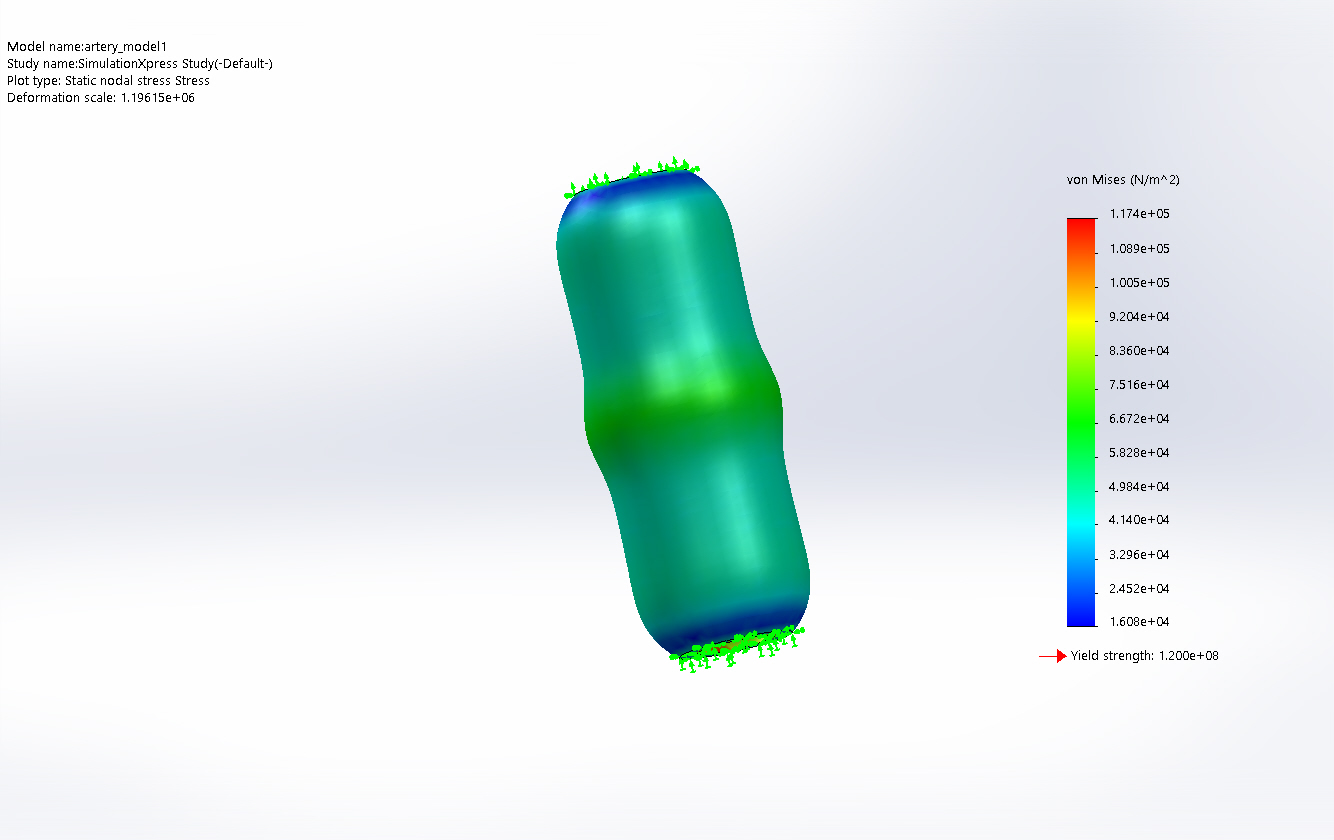Click the 1.005e+05 legend value
The image size is (1334, 840).
[x=1139, y=282]
